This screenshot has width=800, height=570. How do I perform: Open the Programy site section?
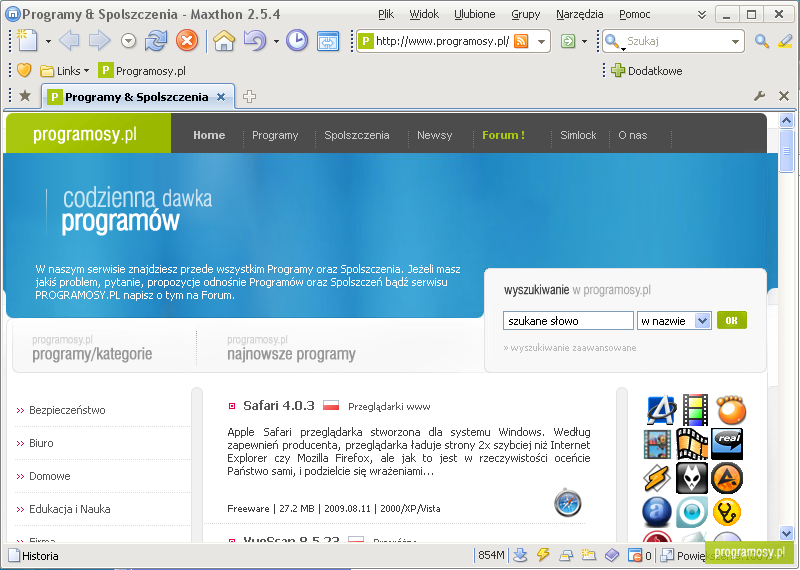click(275, 135)
